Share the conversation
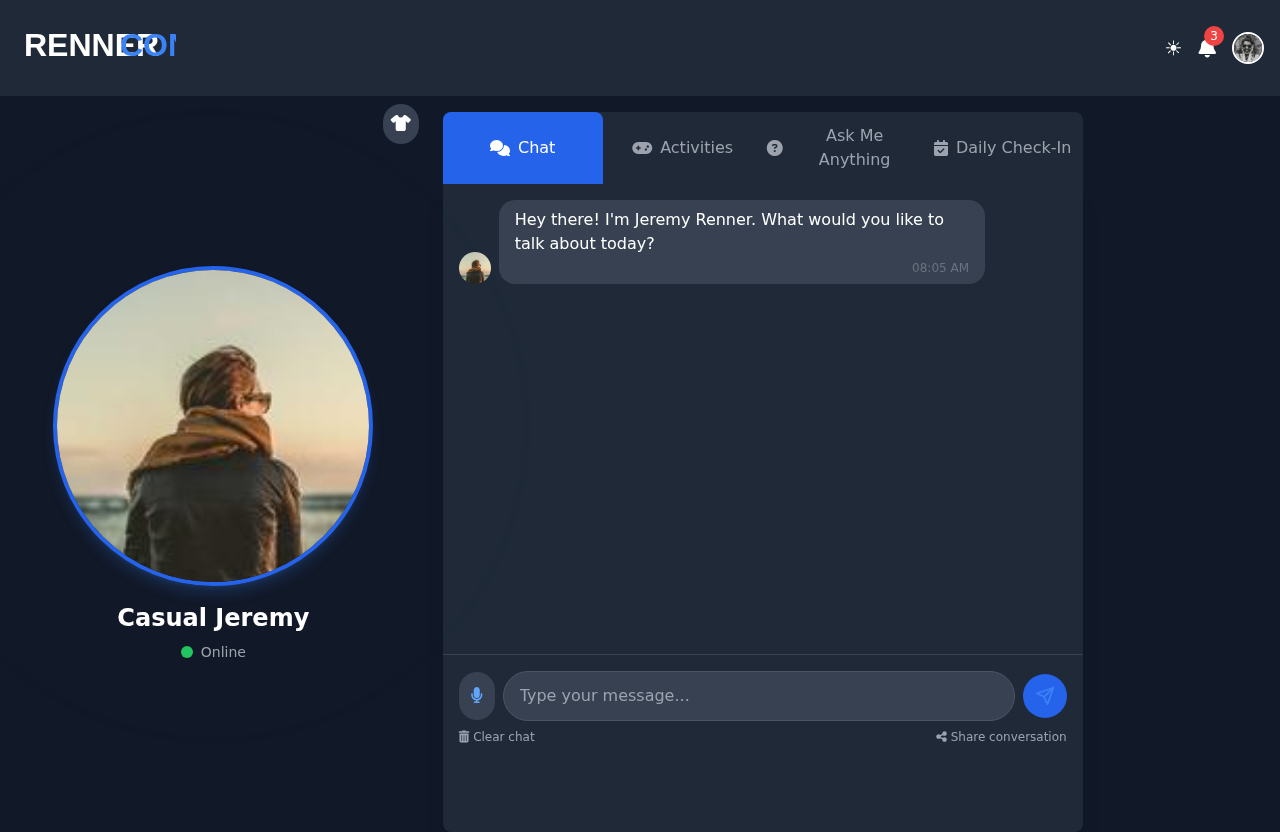This screenshot has height=832, width=1280. [1000, 737]
